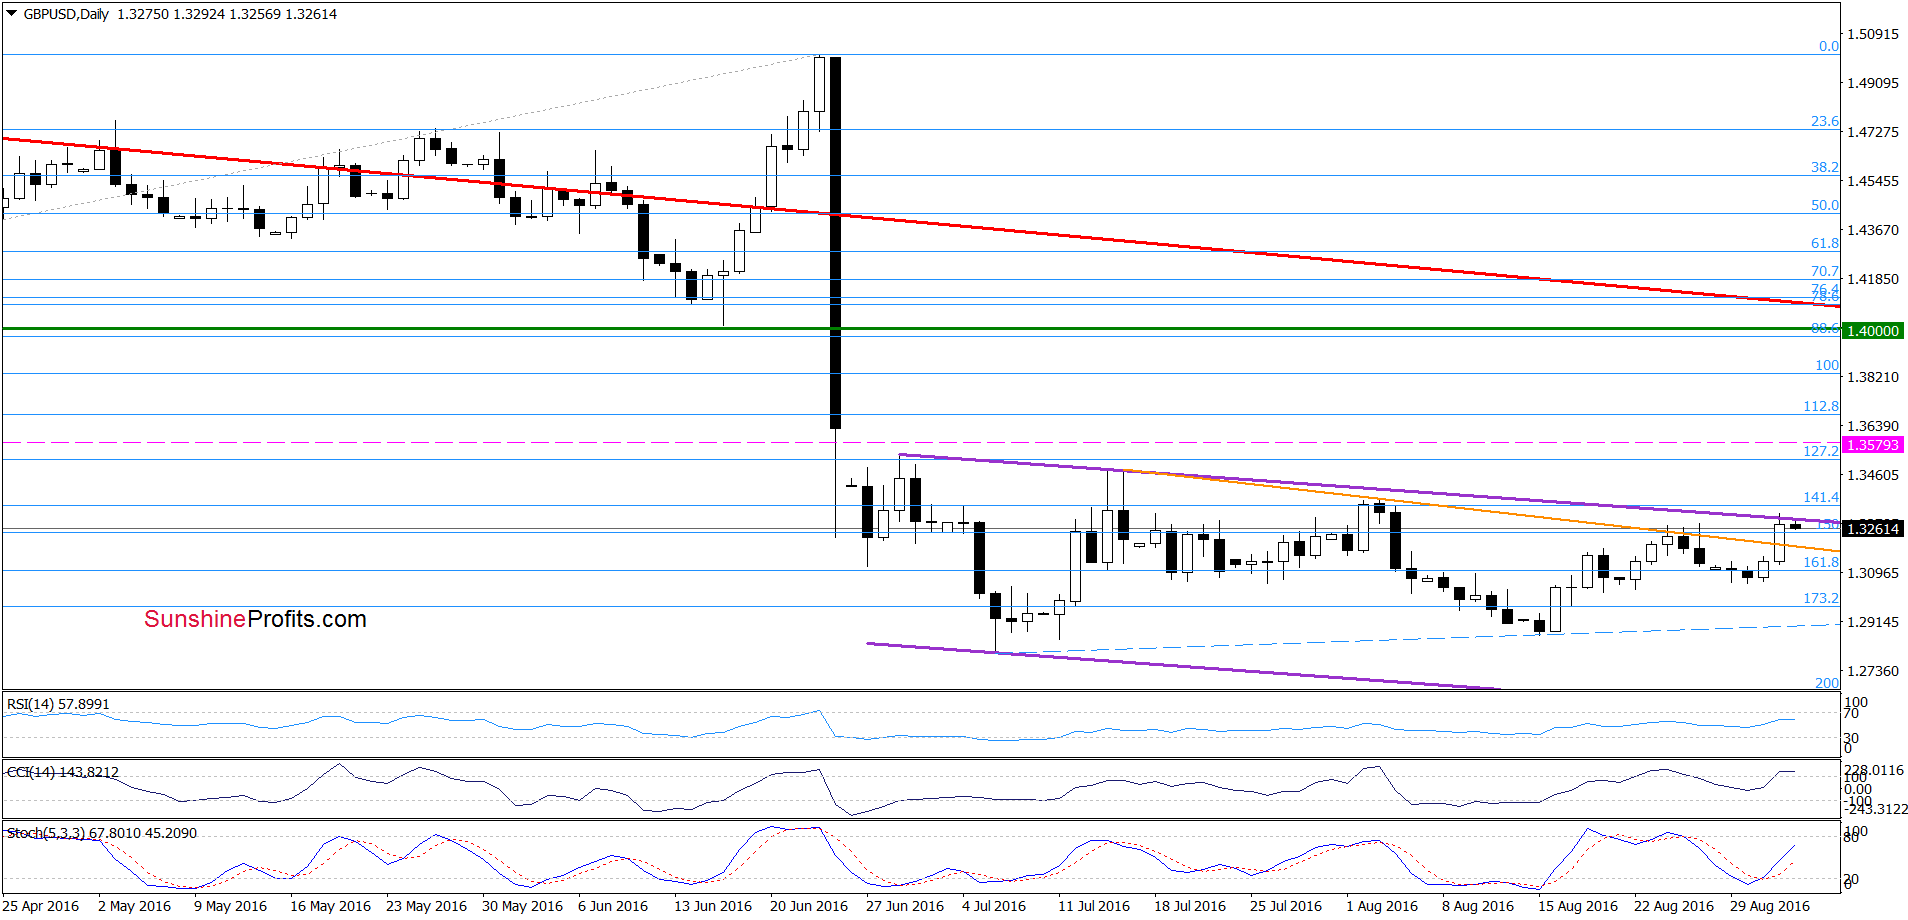The image size is (1908, 920).
Task: Click the 18 Jul 2016 date label
Action: [x=1190, y=906]
